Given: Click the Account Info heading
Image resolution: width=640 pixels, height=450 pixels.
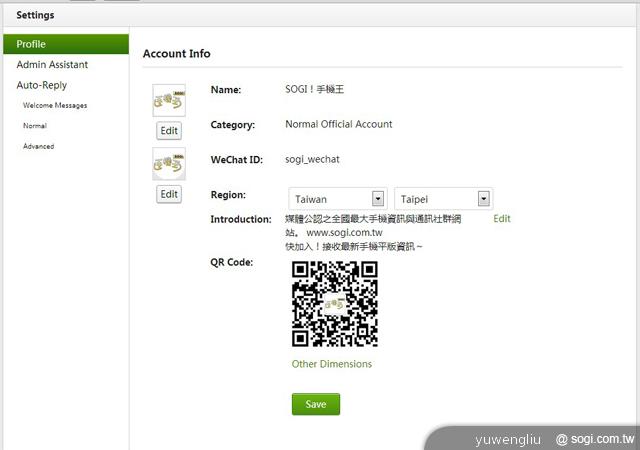Looking at the screenshot, I should point(177,53).
